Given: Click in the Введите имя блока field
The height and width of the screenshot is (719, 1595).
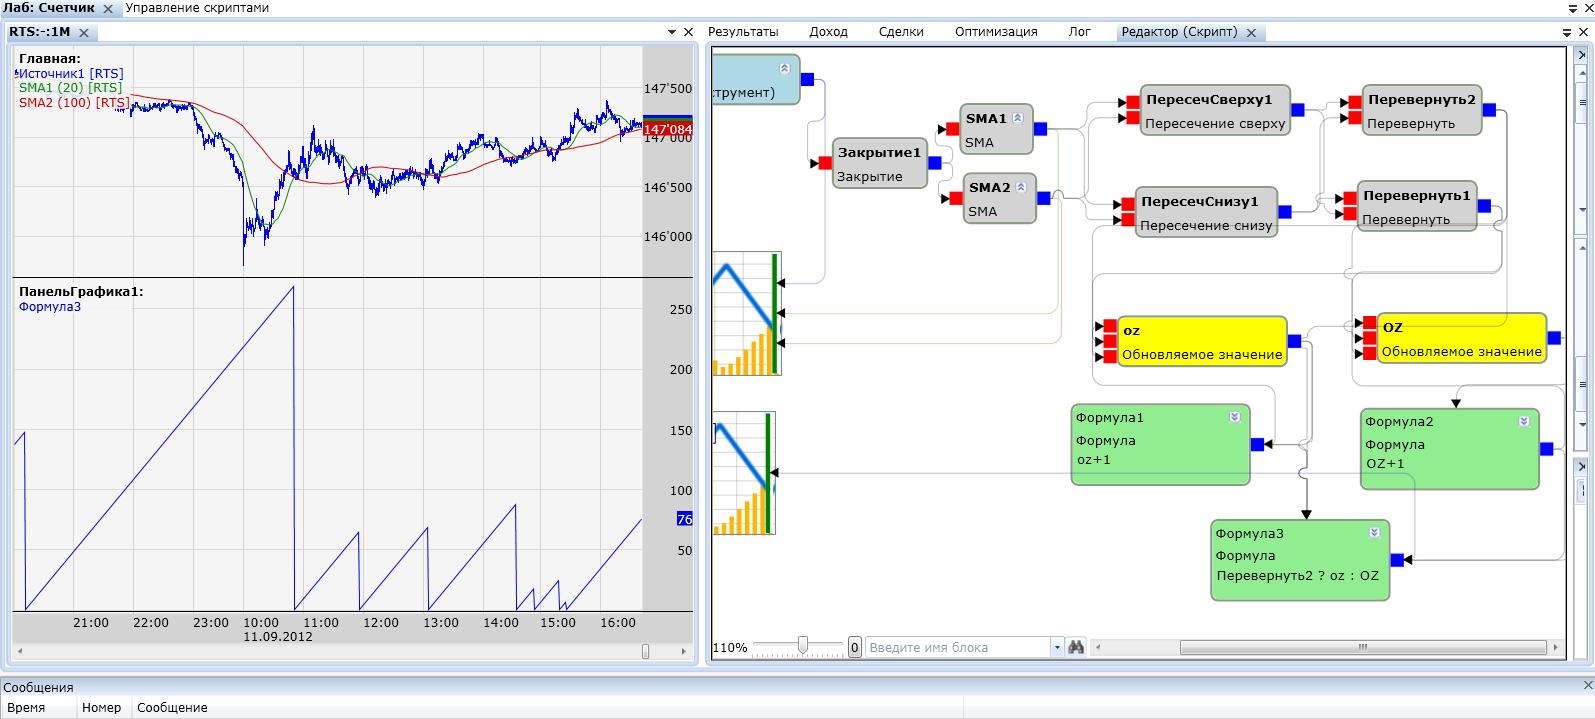Looking at the screenshot, I should (x=957, y=648).
